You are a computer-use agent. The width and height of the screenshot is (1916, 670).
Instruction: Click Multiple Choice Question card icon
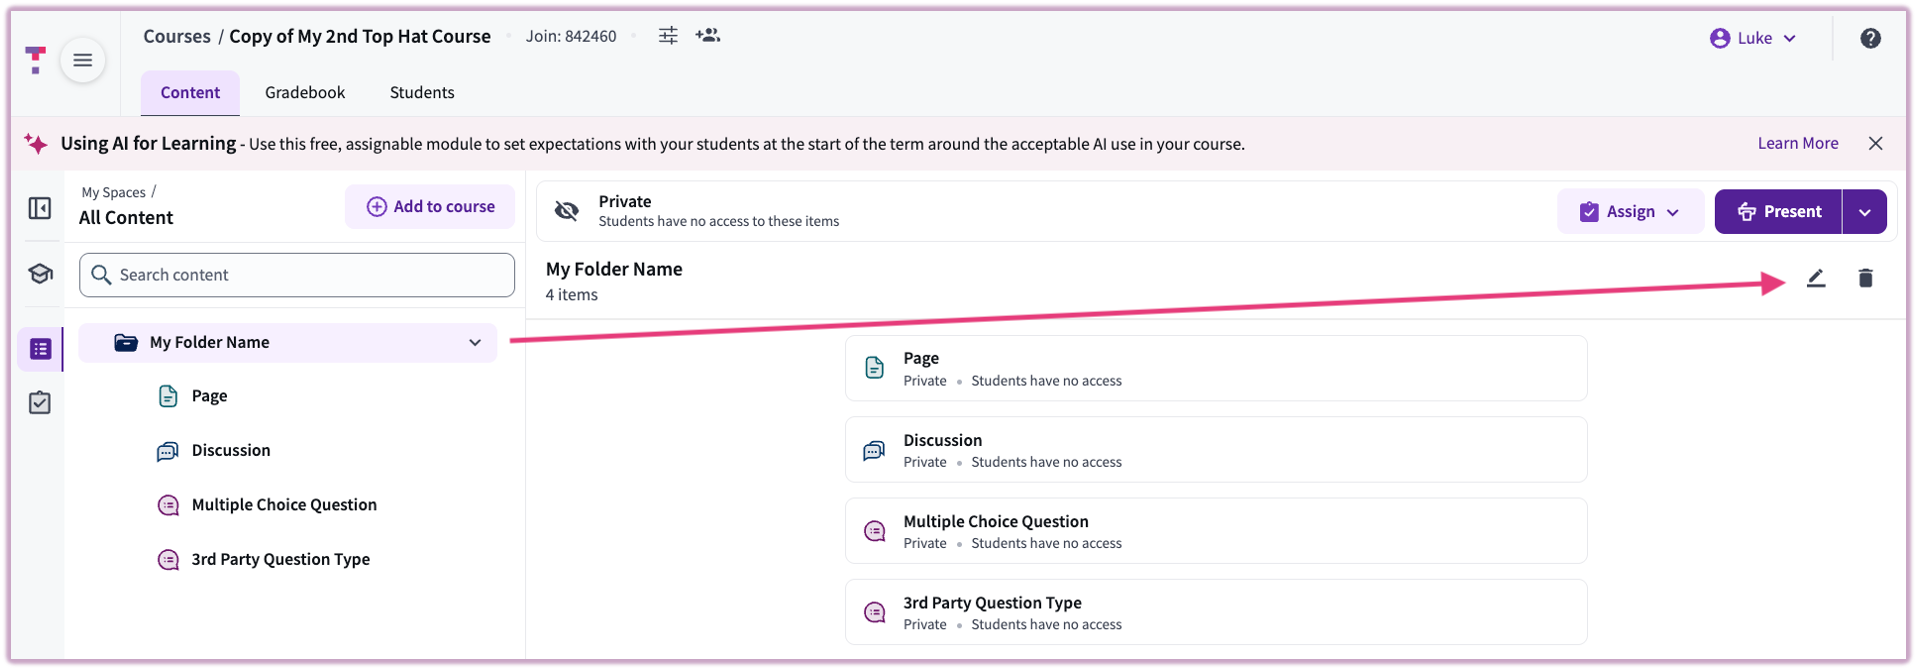pos(874,531)
